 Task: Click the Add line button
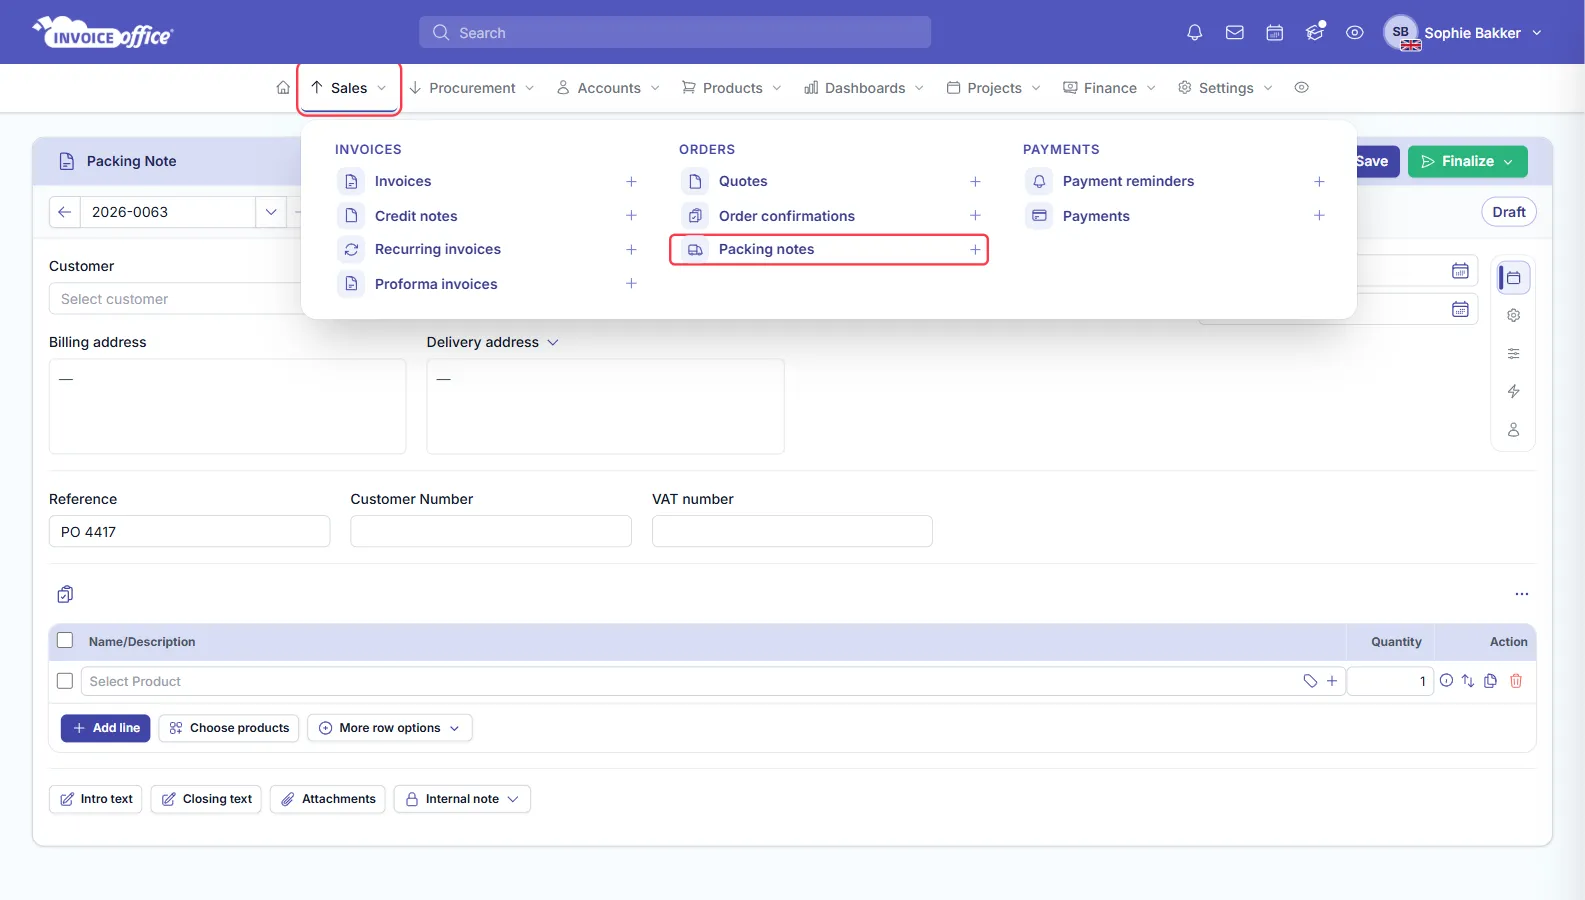(x=106, y=728)
